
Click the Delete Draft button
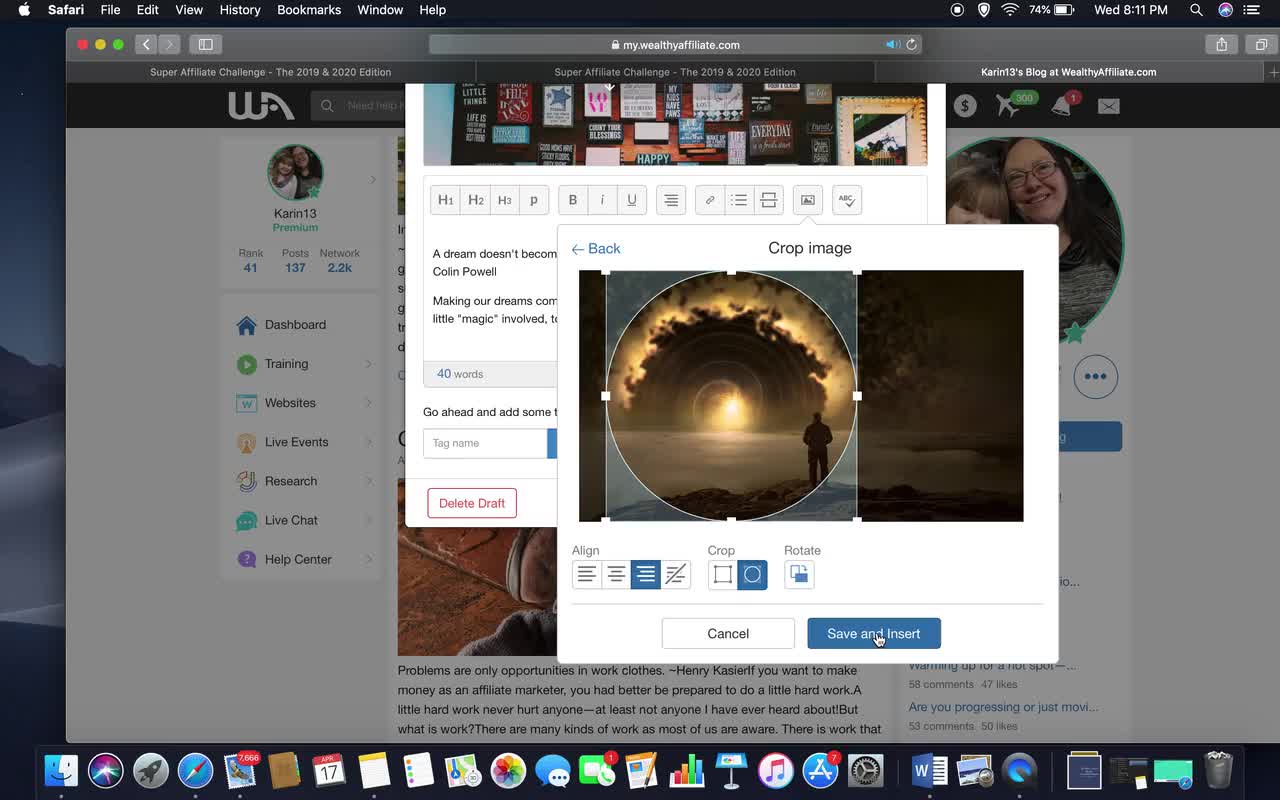pos(471,503)
